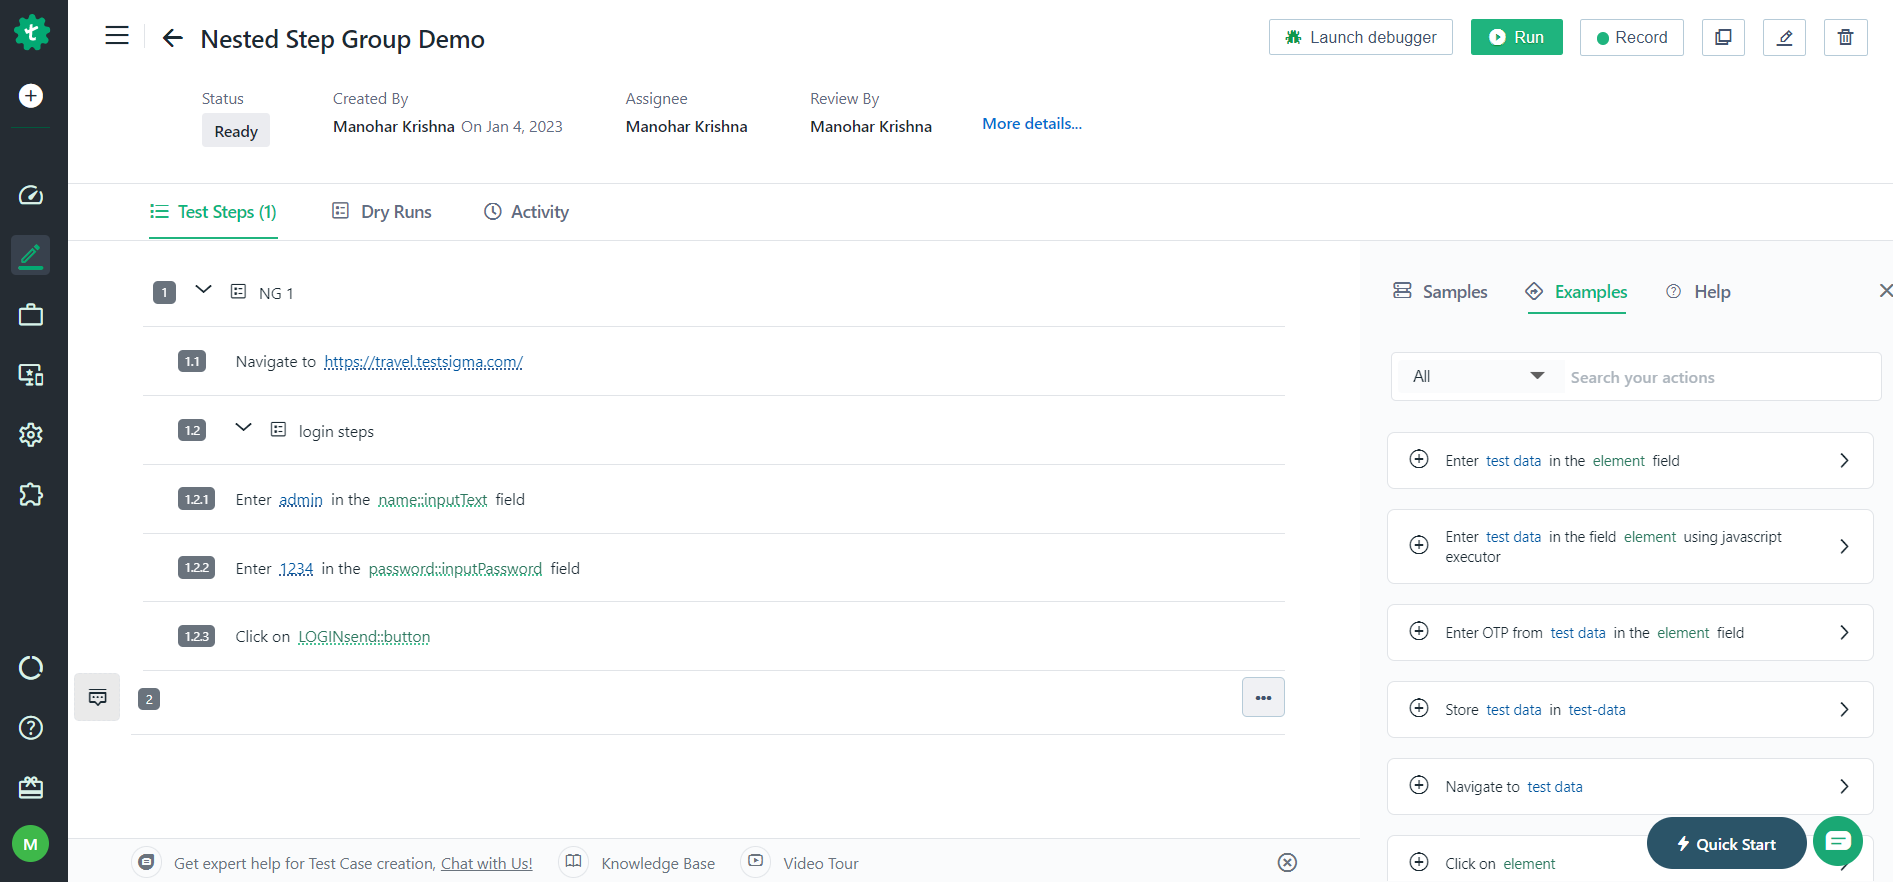
Task: Open the add-ons puzzle icon
Action: [31, 495]
